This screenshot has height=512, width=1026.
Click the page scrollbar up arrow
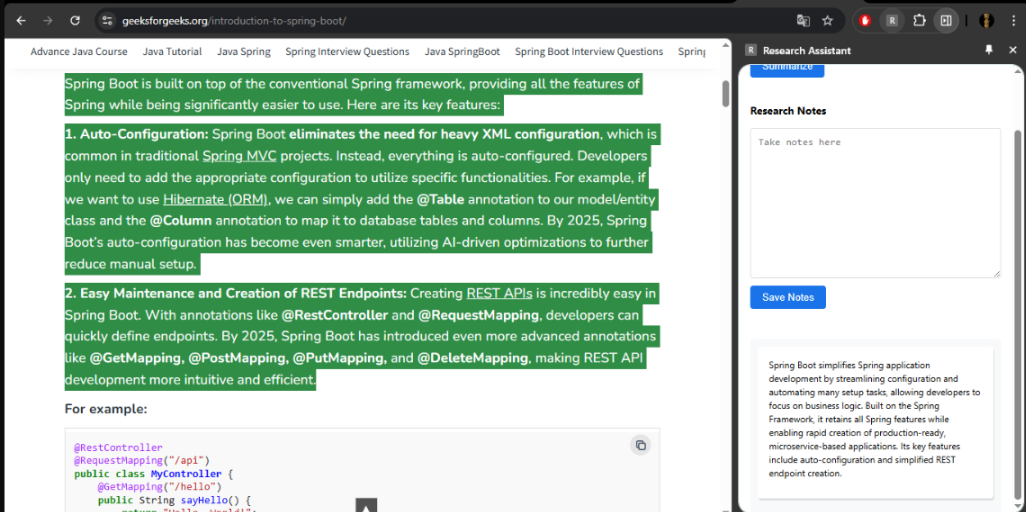coord(725,45)
